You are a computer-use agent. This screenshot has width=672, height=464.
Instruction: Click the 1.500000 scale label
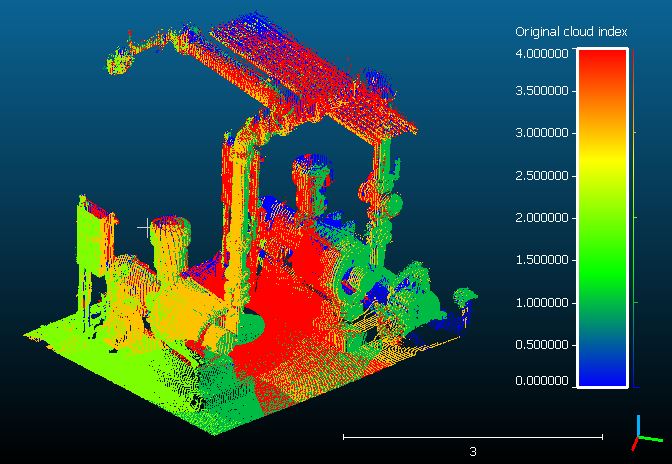click(x=542, y=260)
